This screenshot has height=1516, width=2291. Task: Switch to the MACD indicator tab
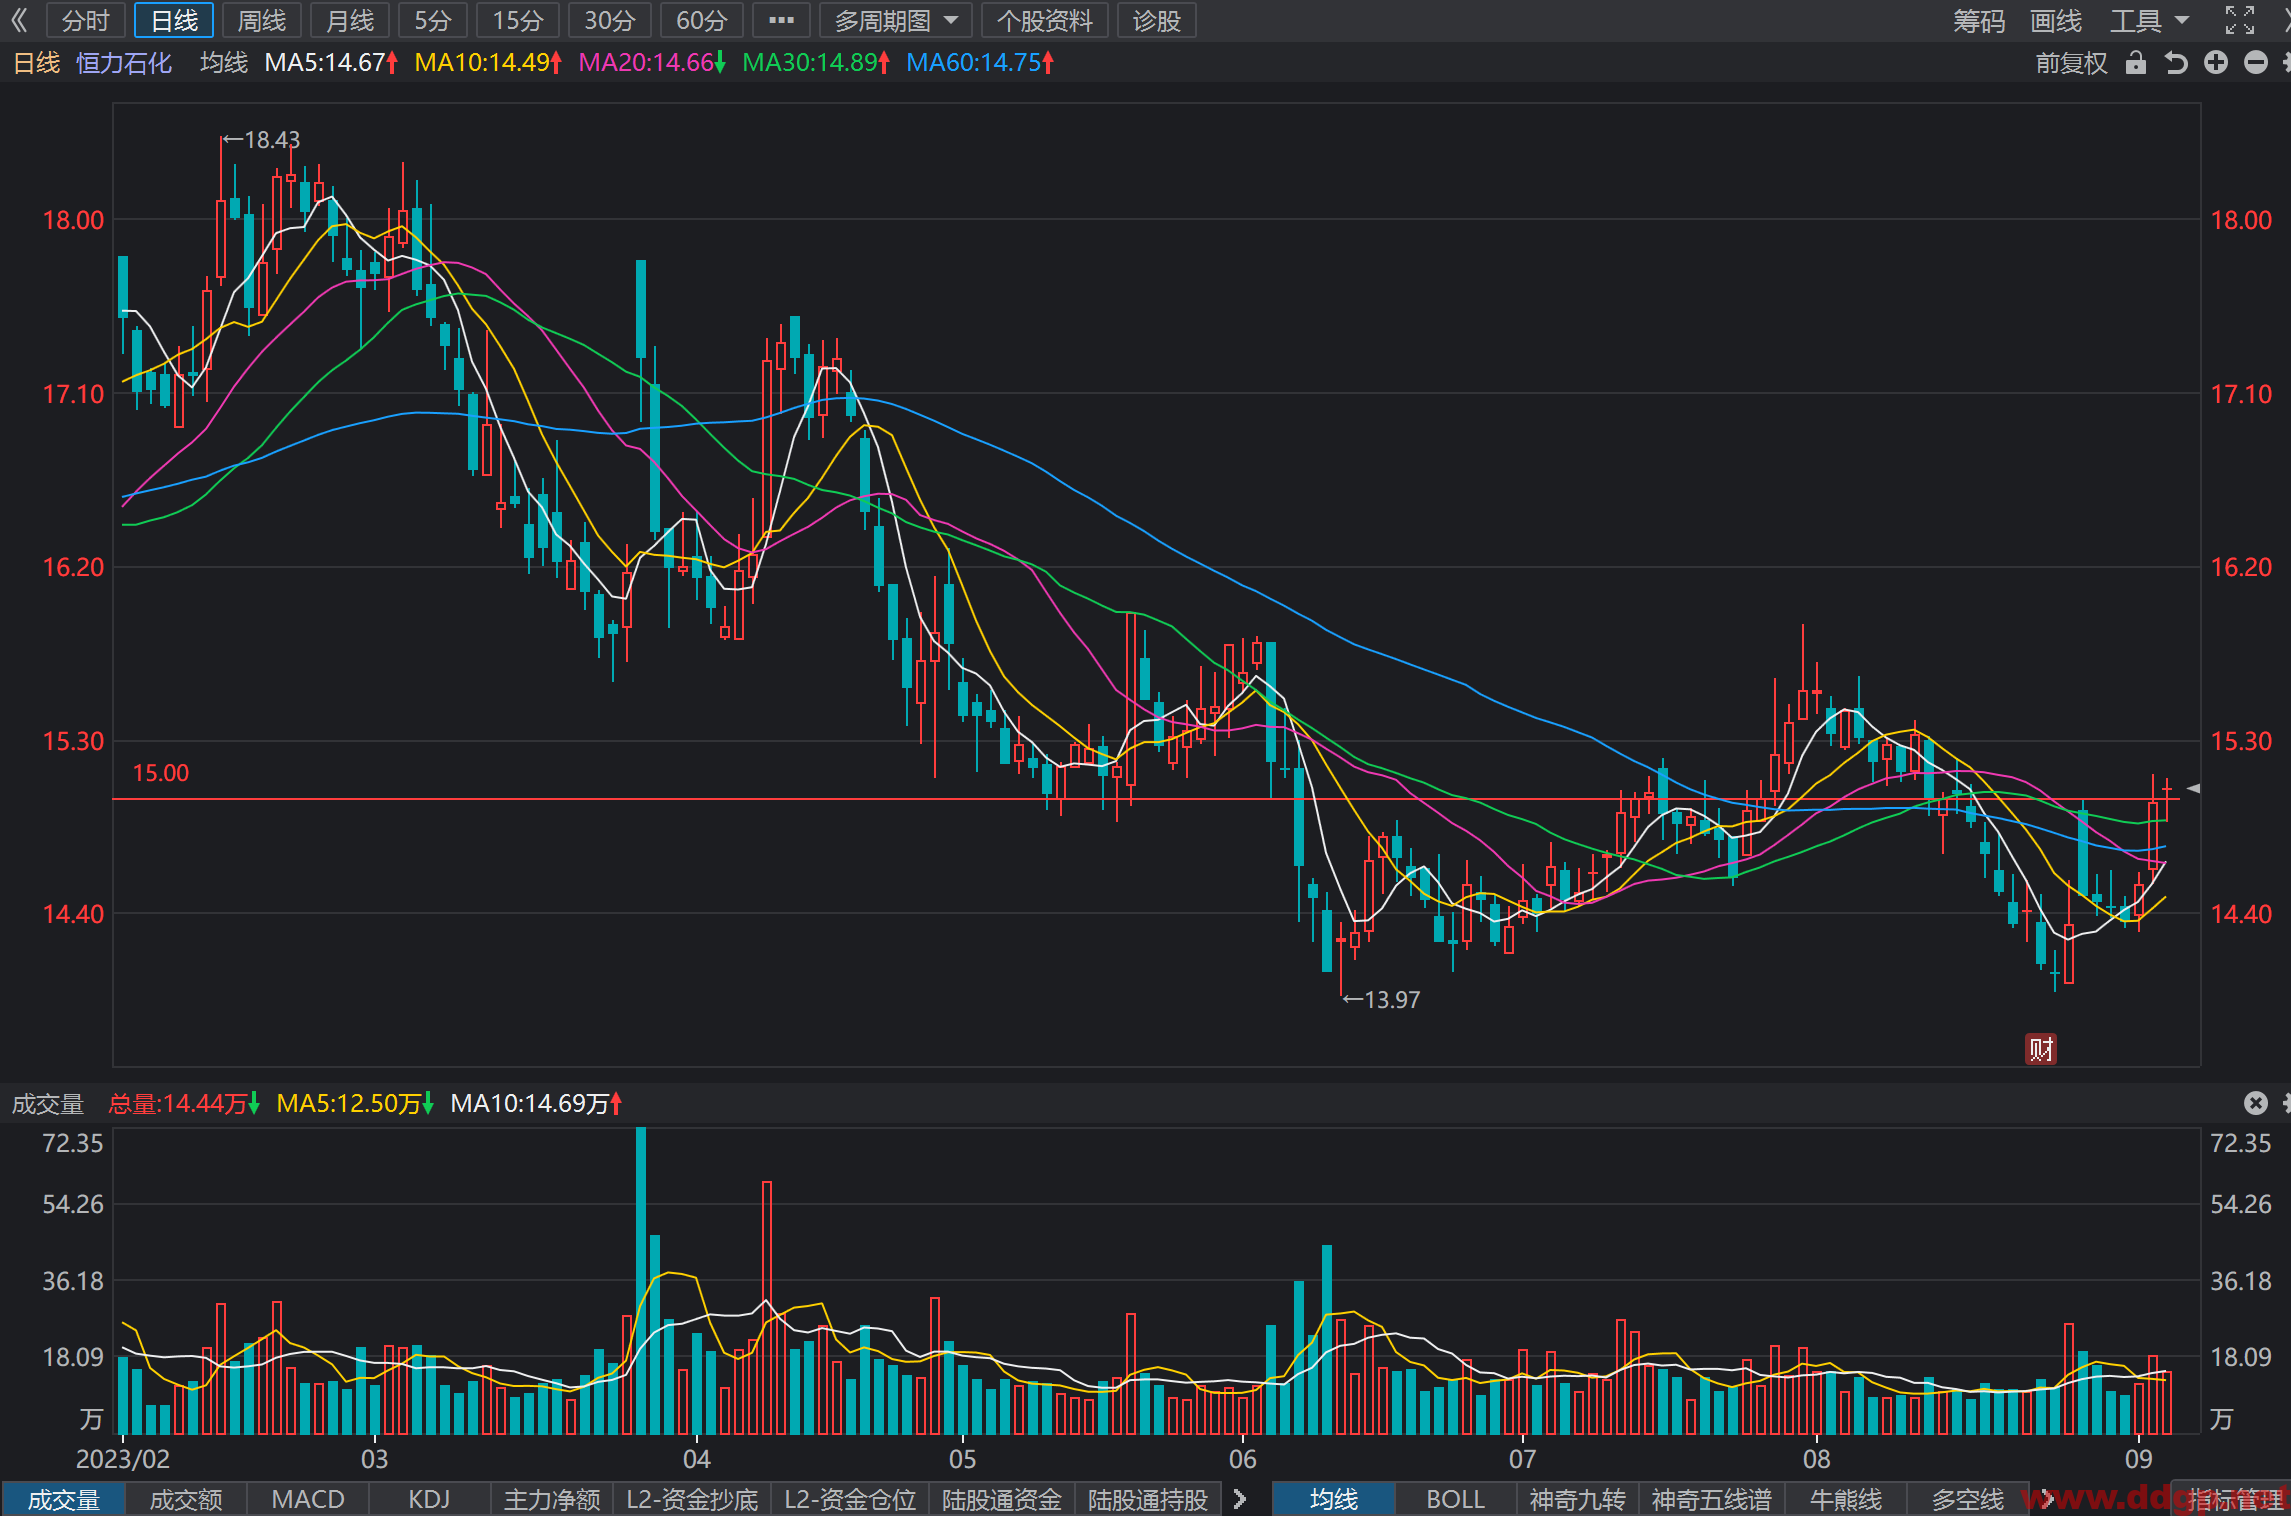[x=308, y=1499]
